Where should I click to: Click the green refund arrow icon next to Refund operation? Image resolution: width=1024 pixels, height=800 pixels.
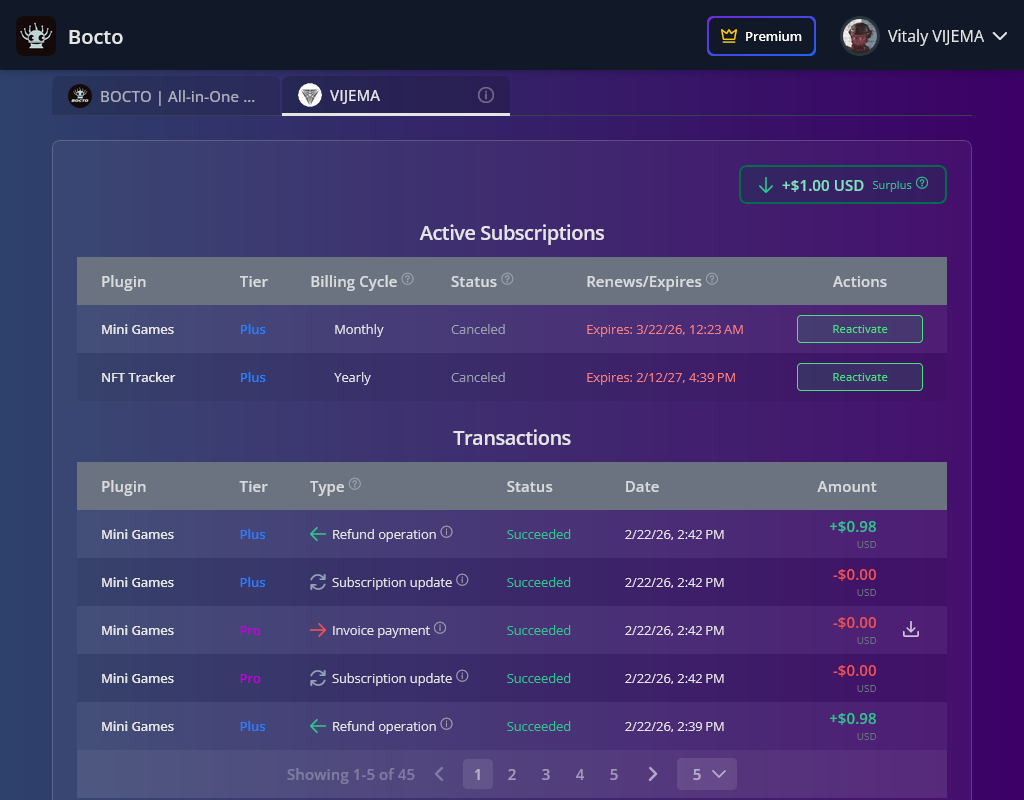pos(318,534)
